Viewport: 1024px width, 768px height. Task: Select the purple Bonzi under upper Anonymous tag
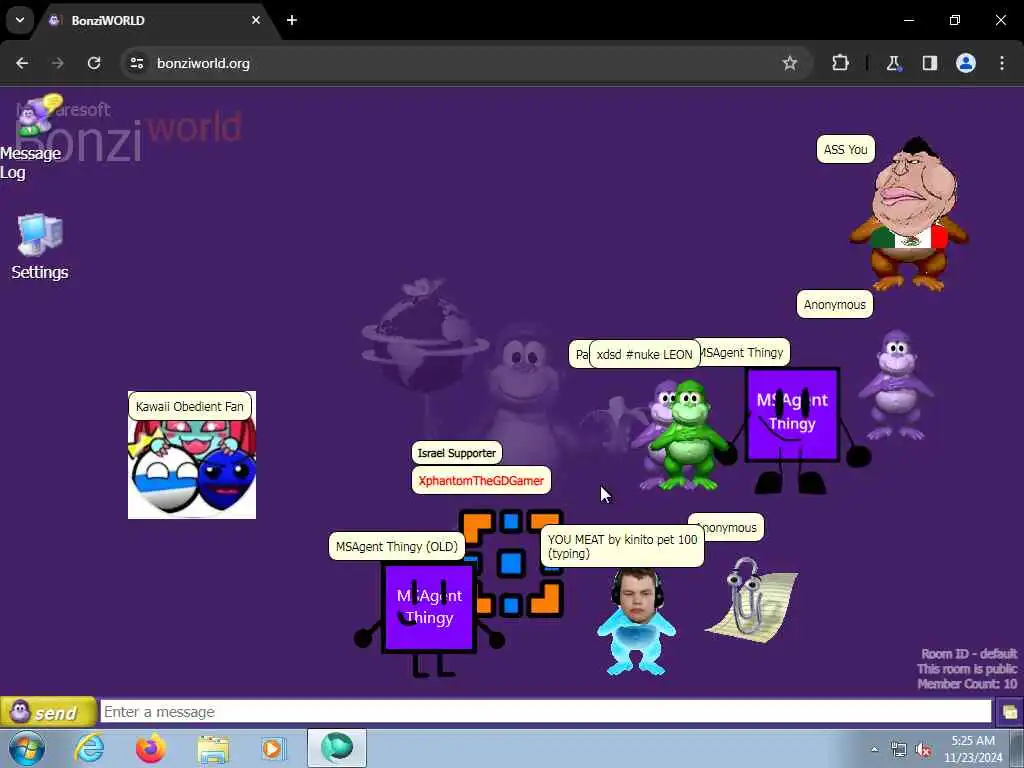[x=896, y=385]
